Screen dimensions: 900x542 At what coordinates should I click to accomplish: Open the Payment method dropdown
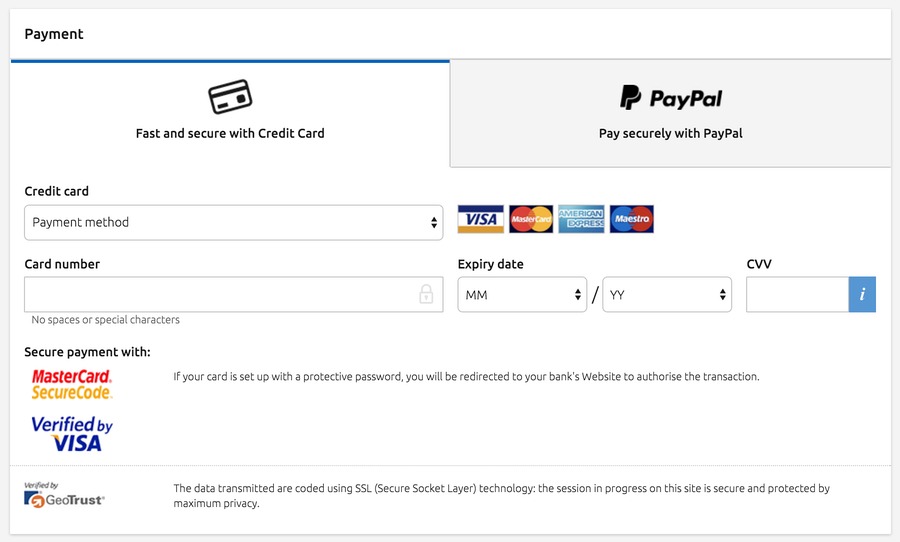[234, 223]
